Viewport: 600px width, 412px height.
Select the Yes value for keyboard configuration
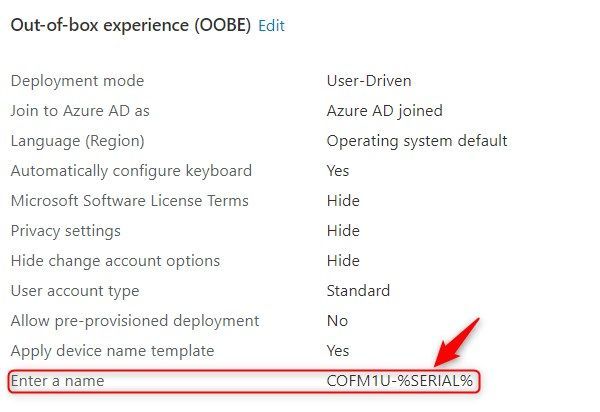click(x=338, y=171)
